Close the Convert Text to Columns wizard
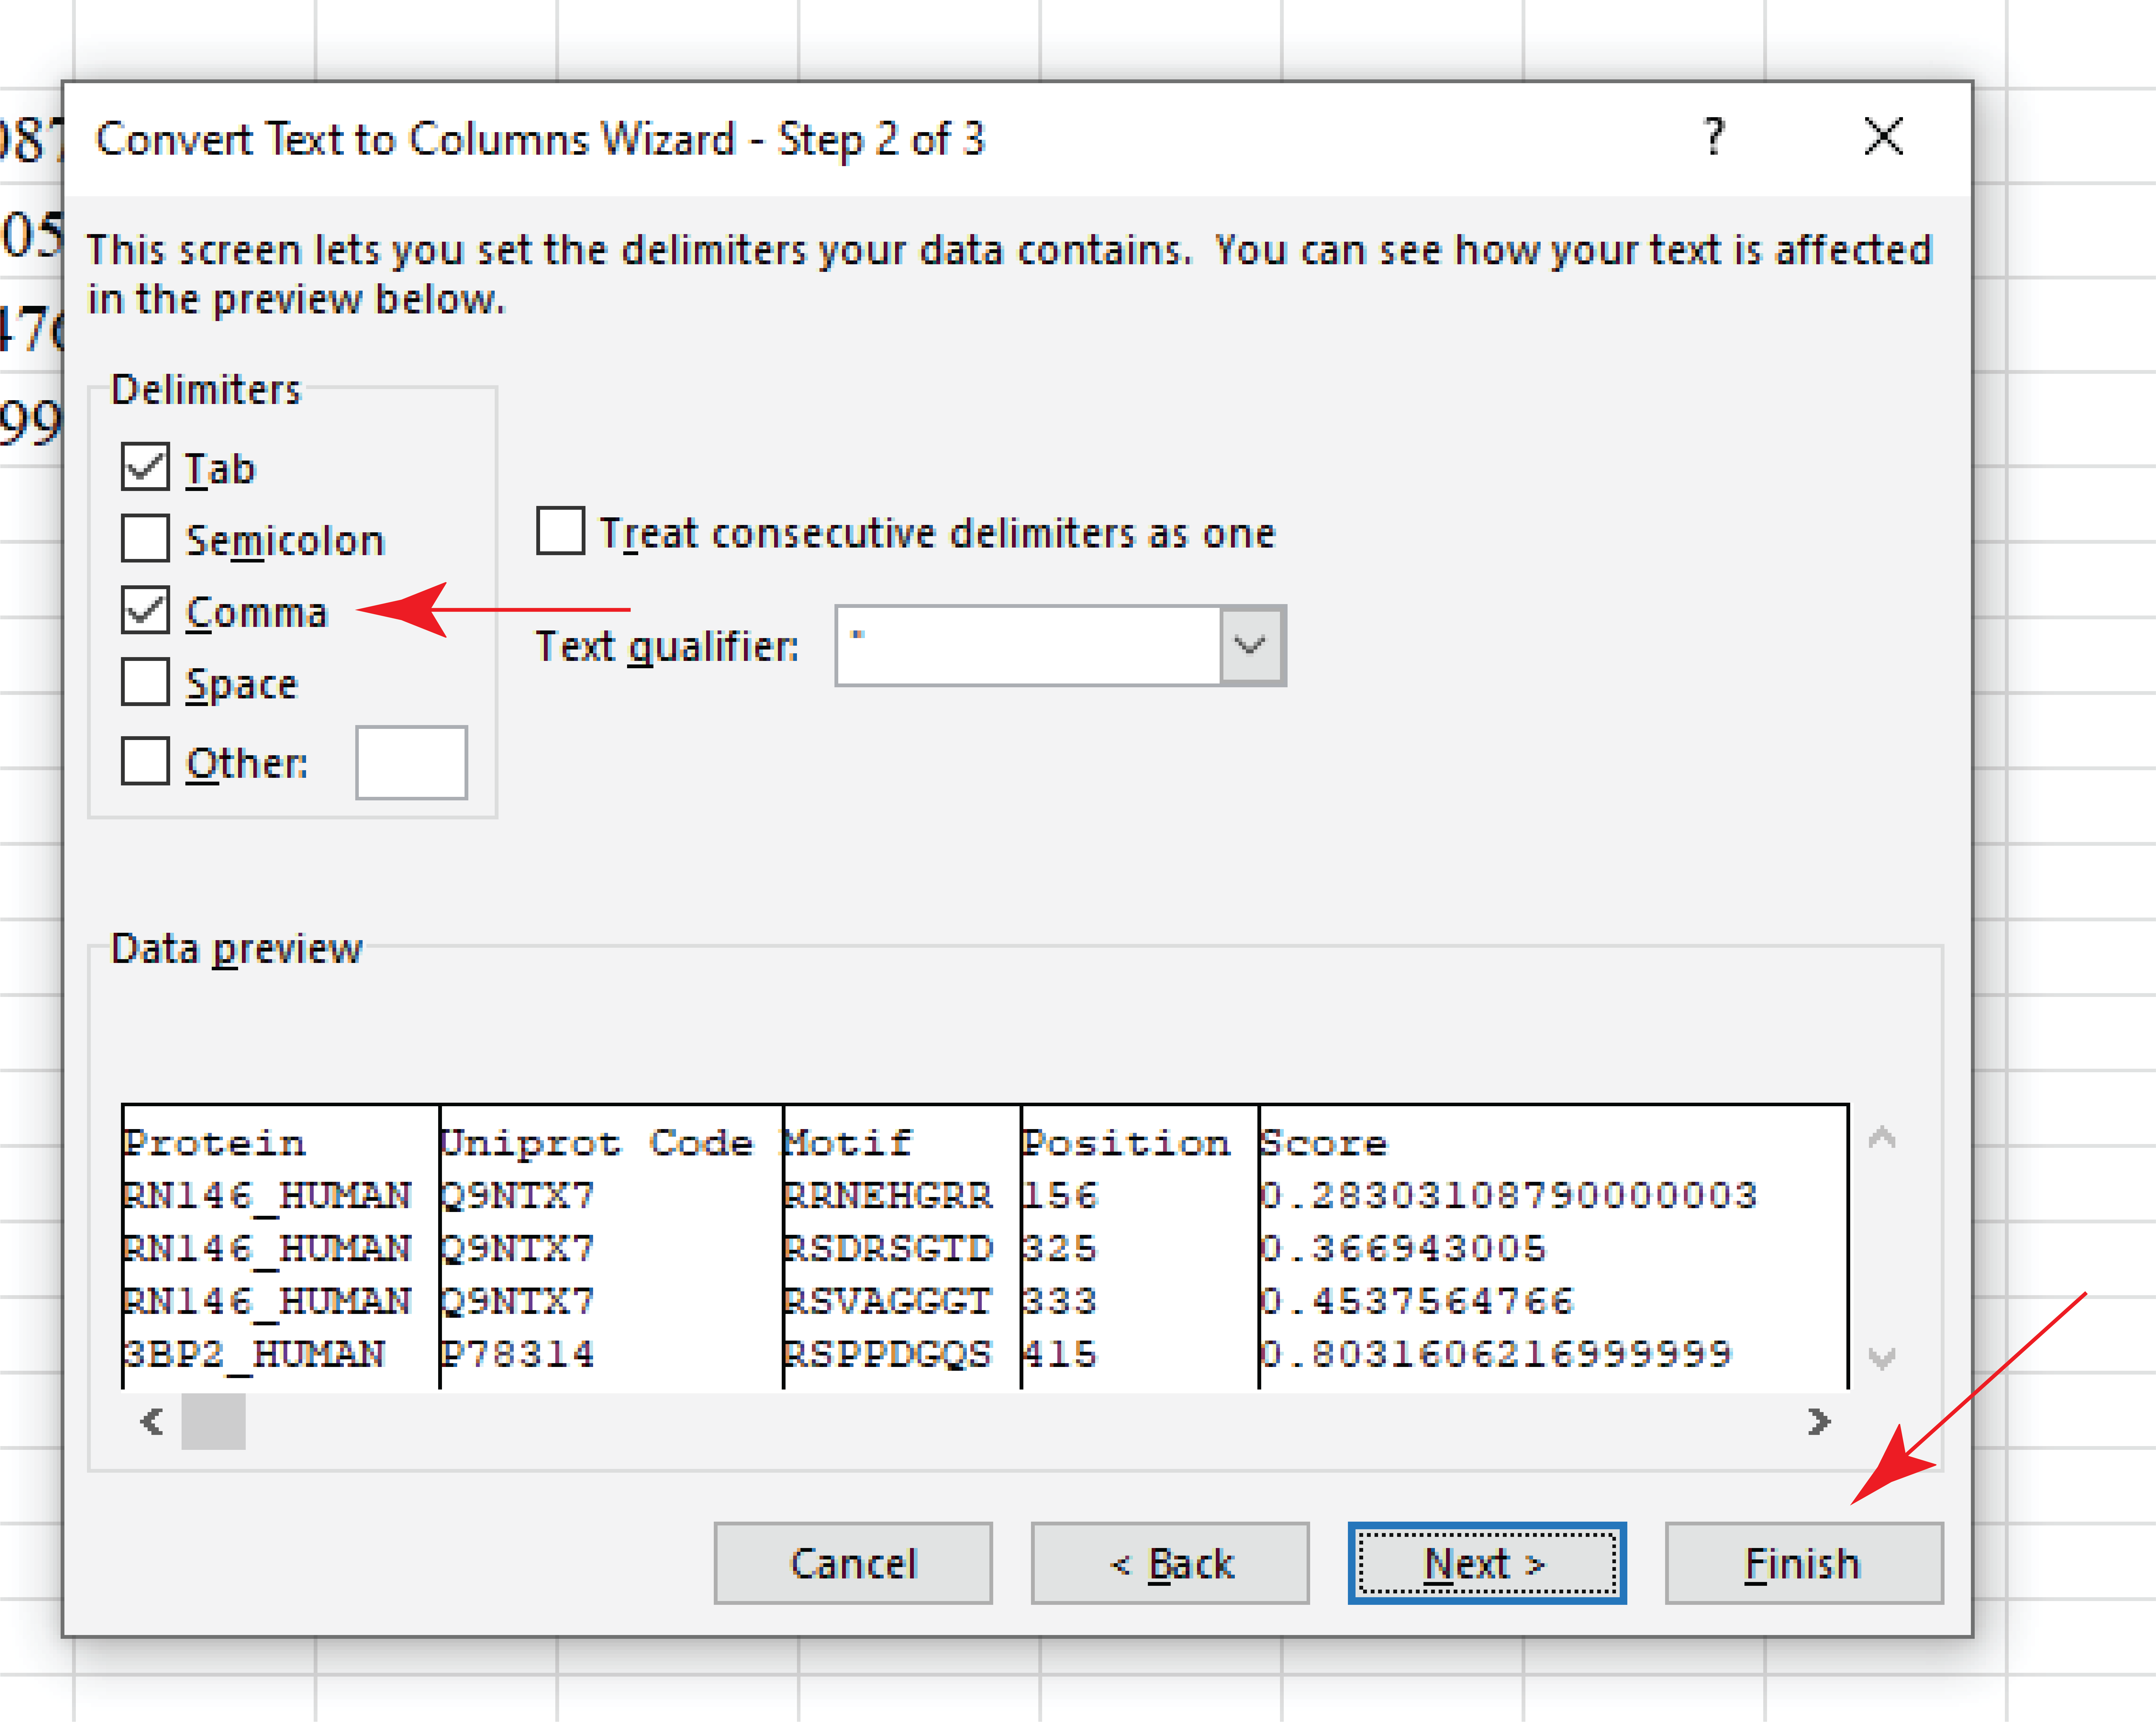This screenshot has width=2156, height=1722. tap(1883, 137)
